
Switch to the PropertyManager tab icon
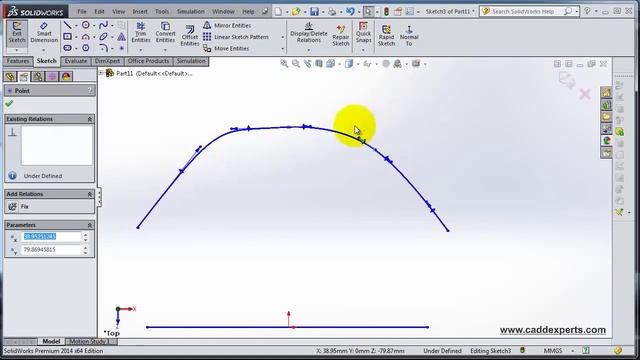[24, 76]
